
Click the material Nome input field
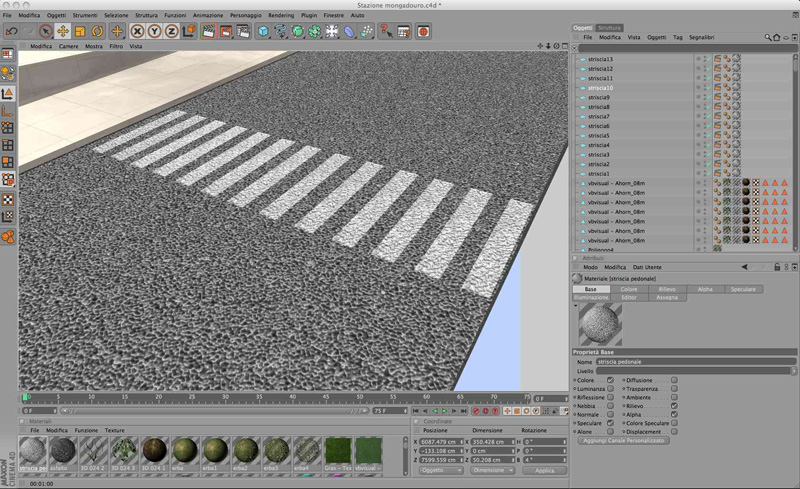point(696,361)
